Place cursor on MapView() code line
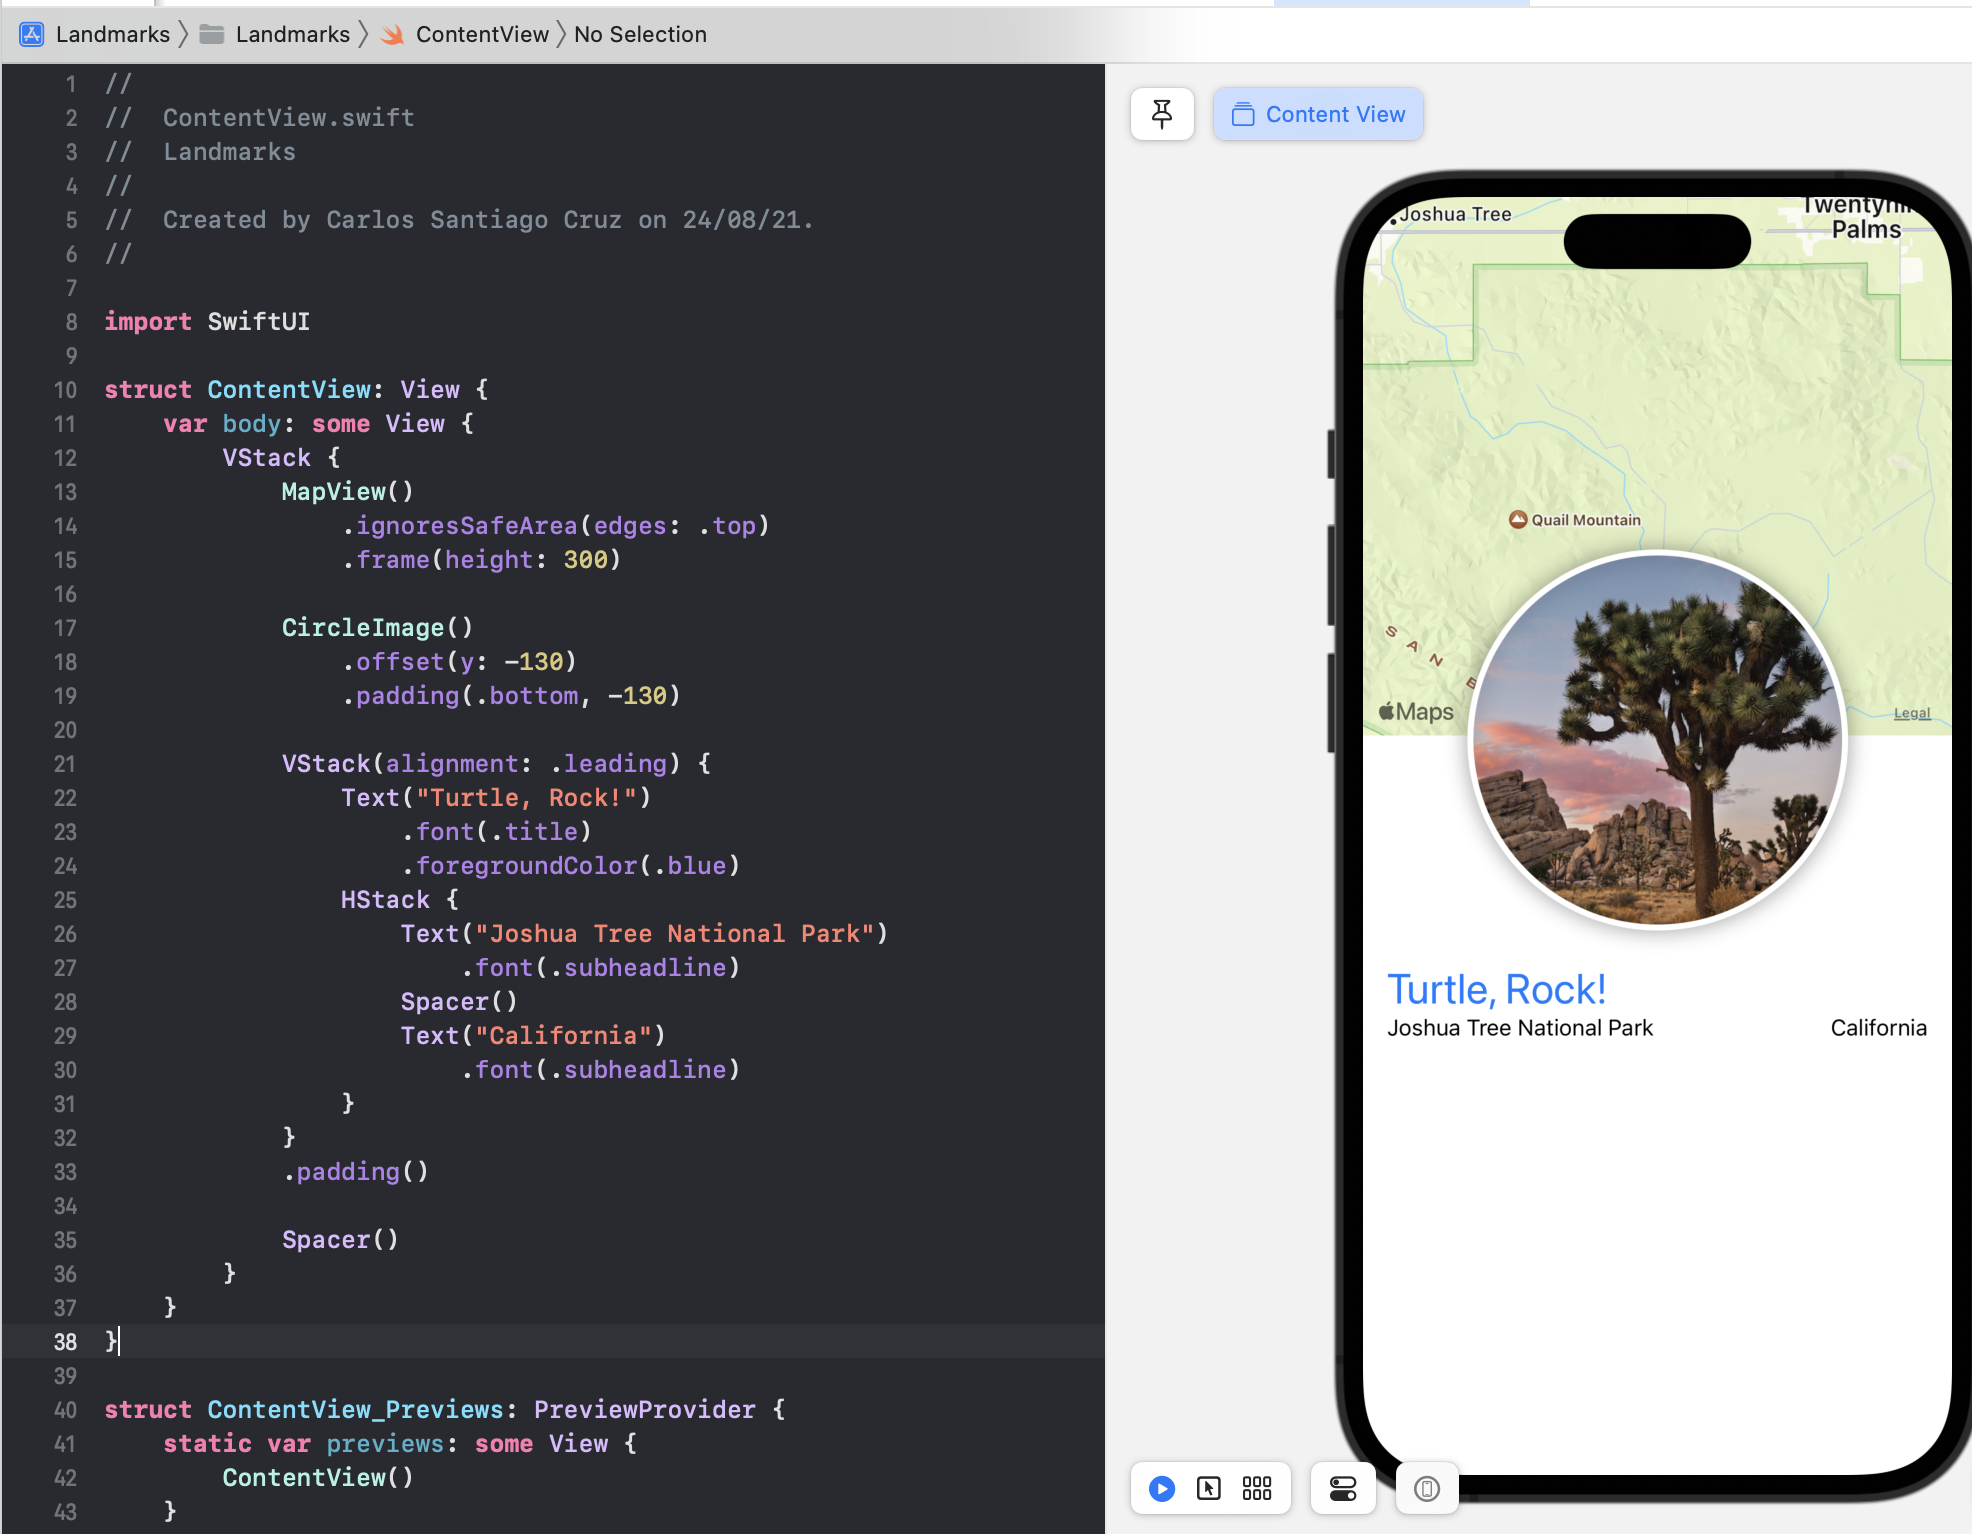 point(347,492)
